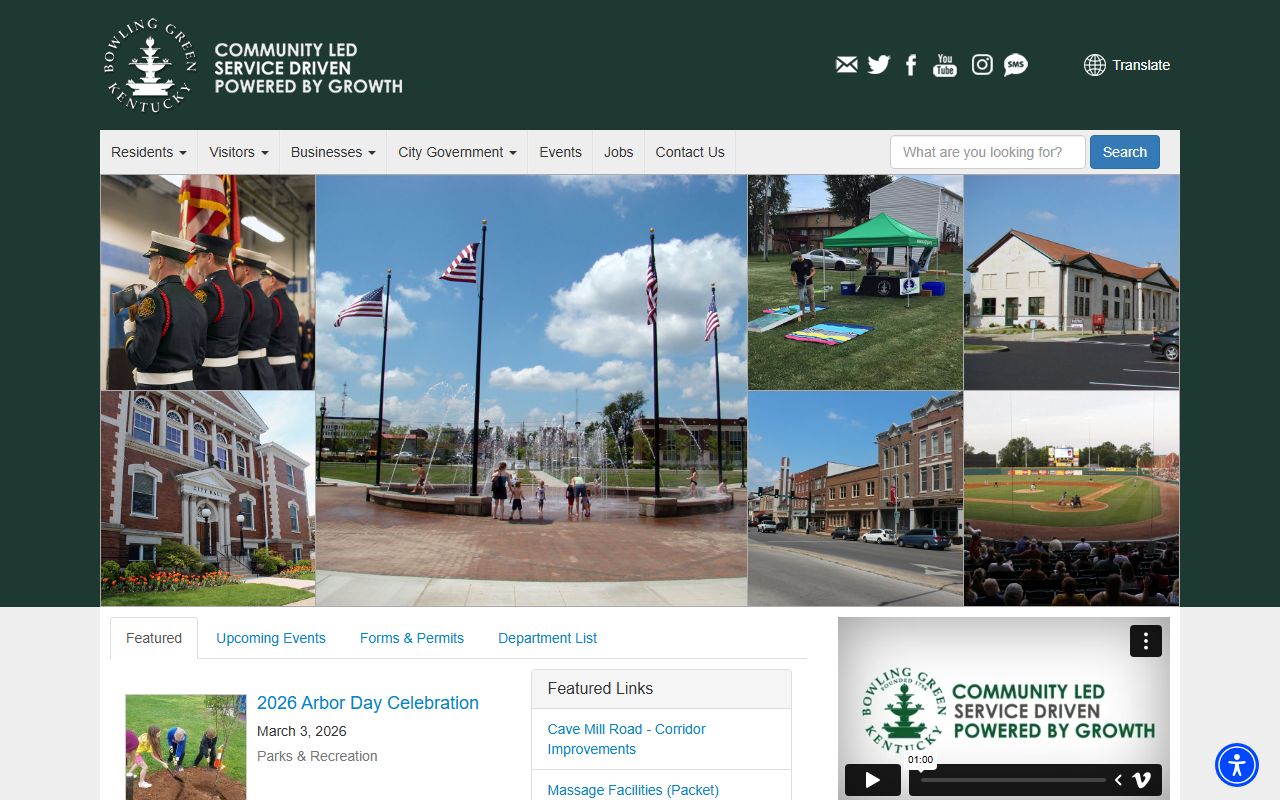Screen dimensions: 1280x800
Task: Click the Translate link text
Action: tap(1141, 65)
